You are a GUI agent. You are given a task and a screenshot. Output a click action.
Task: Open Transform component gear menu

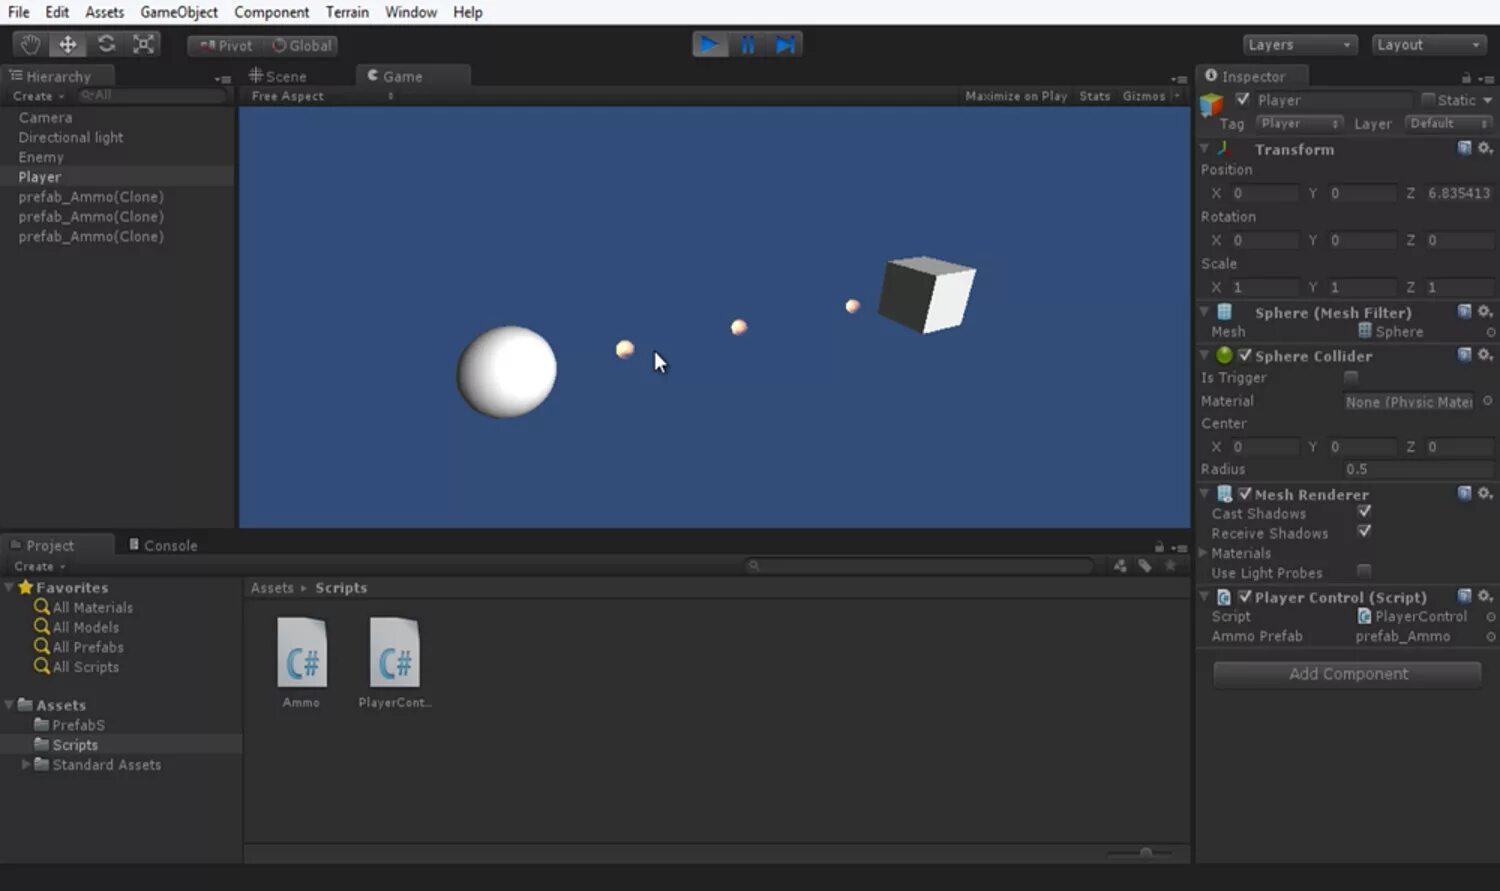pos(1486,148)
